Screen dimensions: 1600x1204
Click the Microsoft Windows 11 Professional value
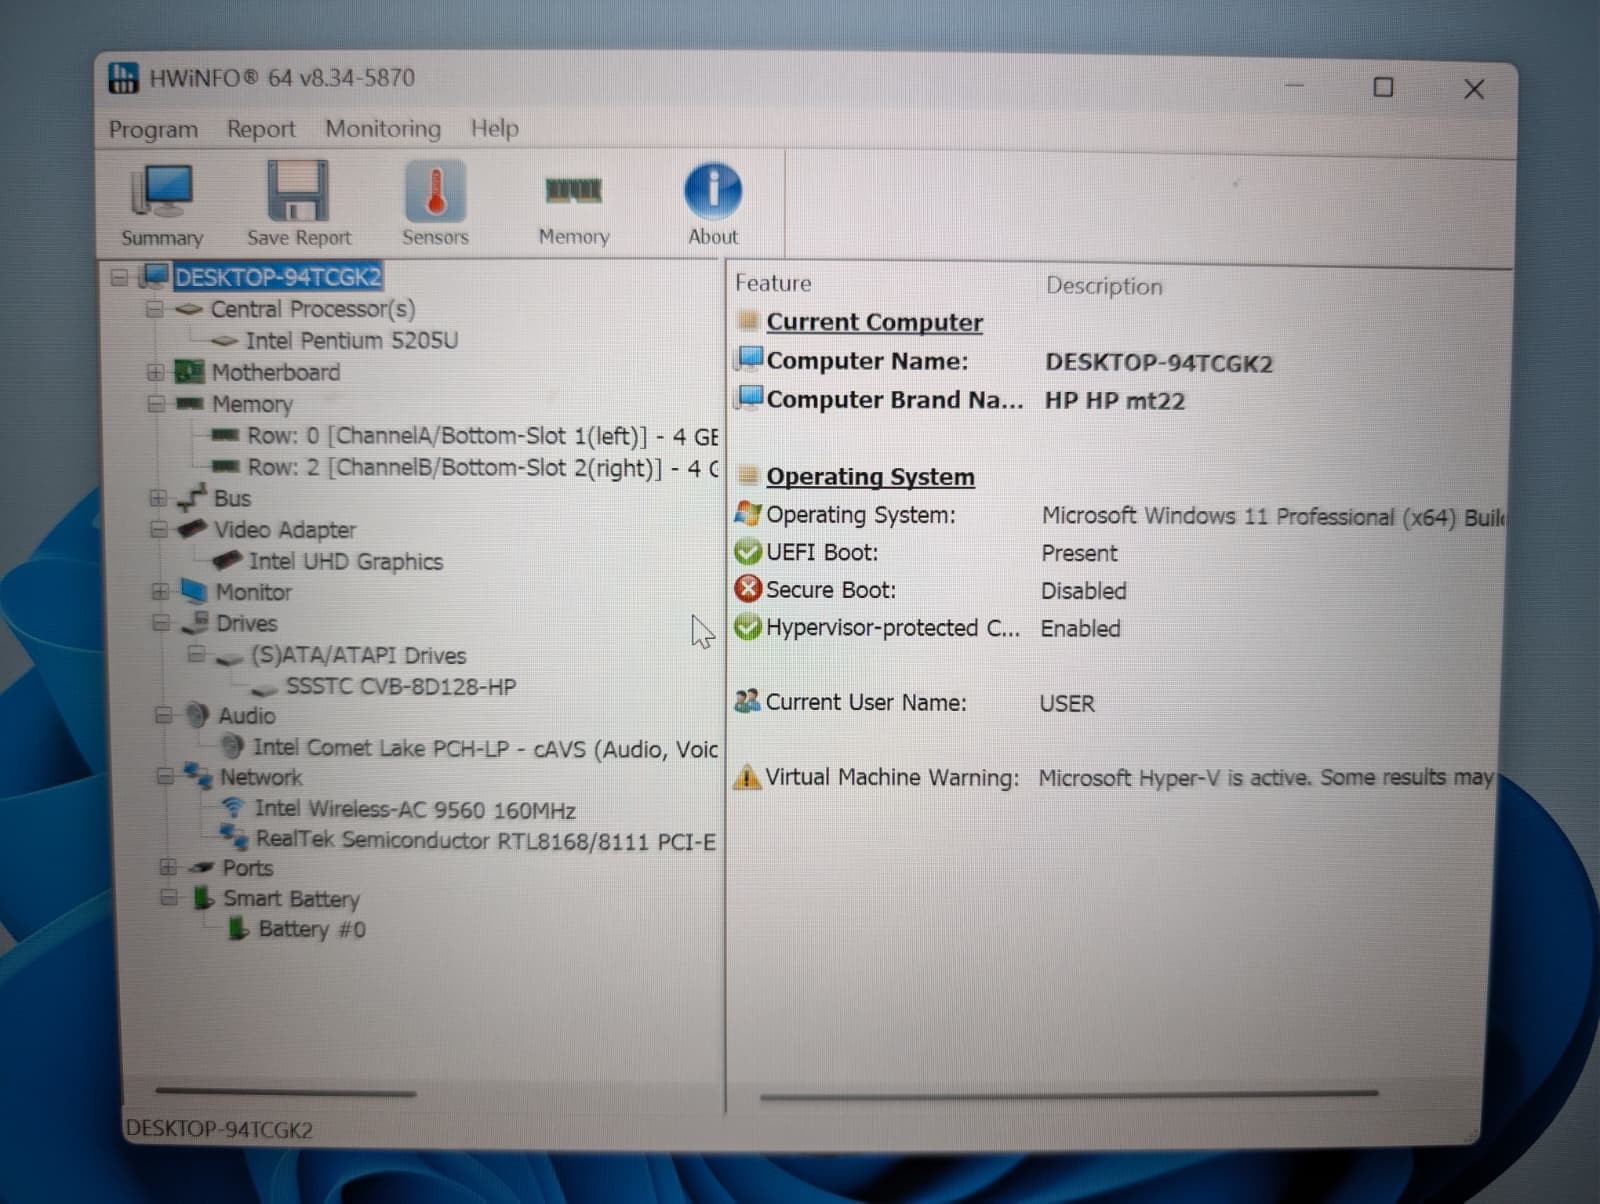pos(1273,517)
